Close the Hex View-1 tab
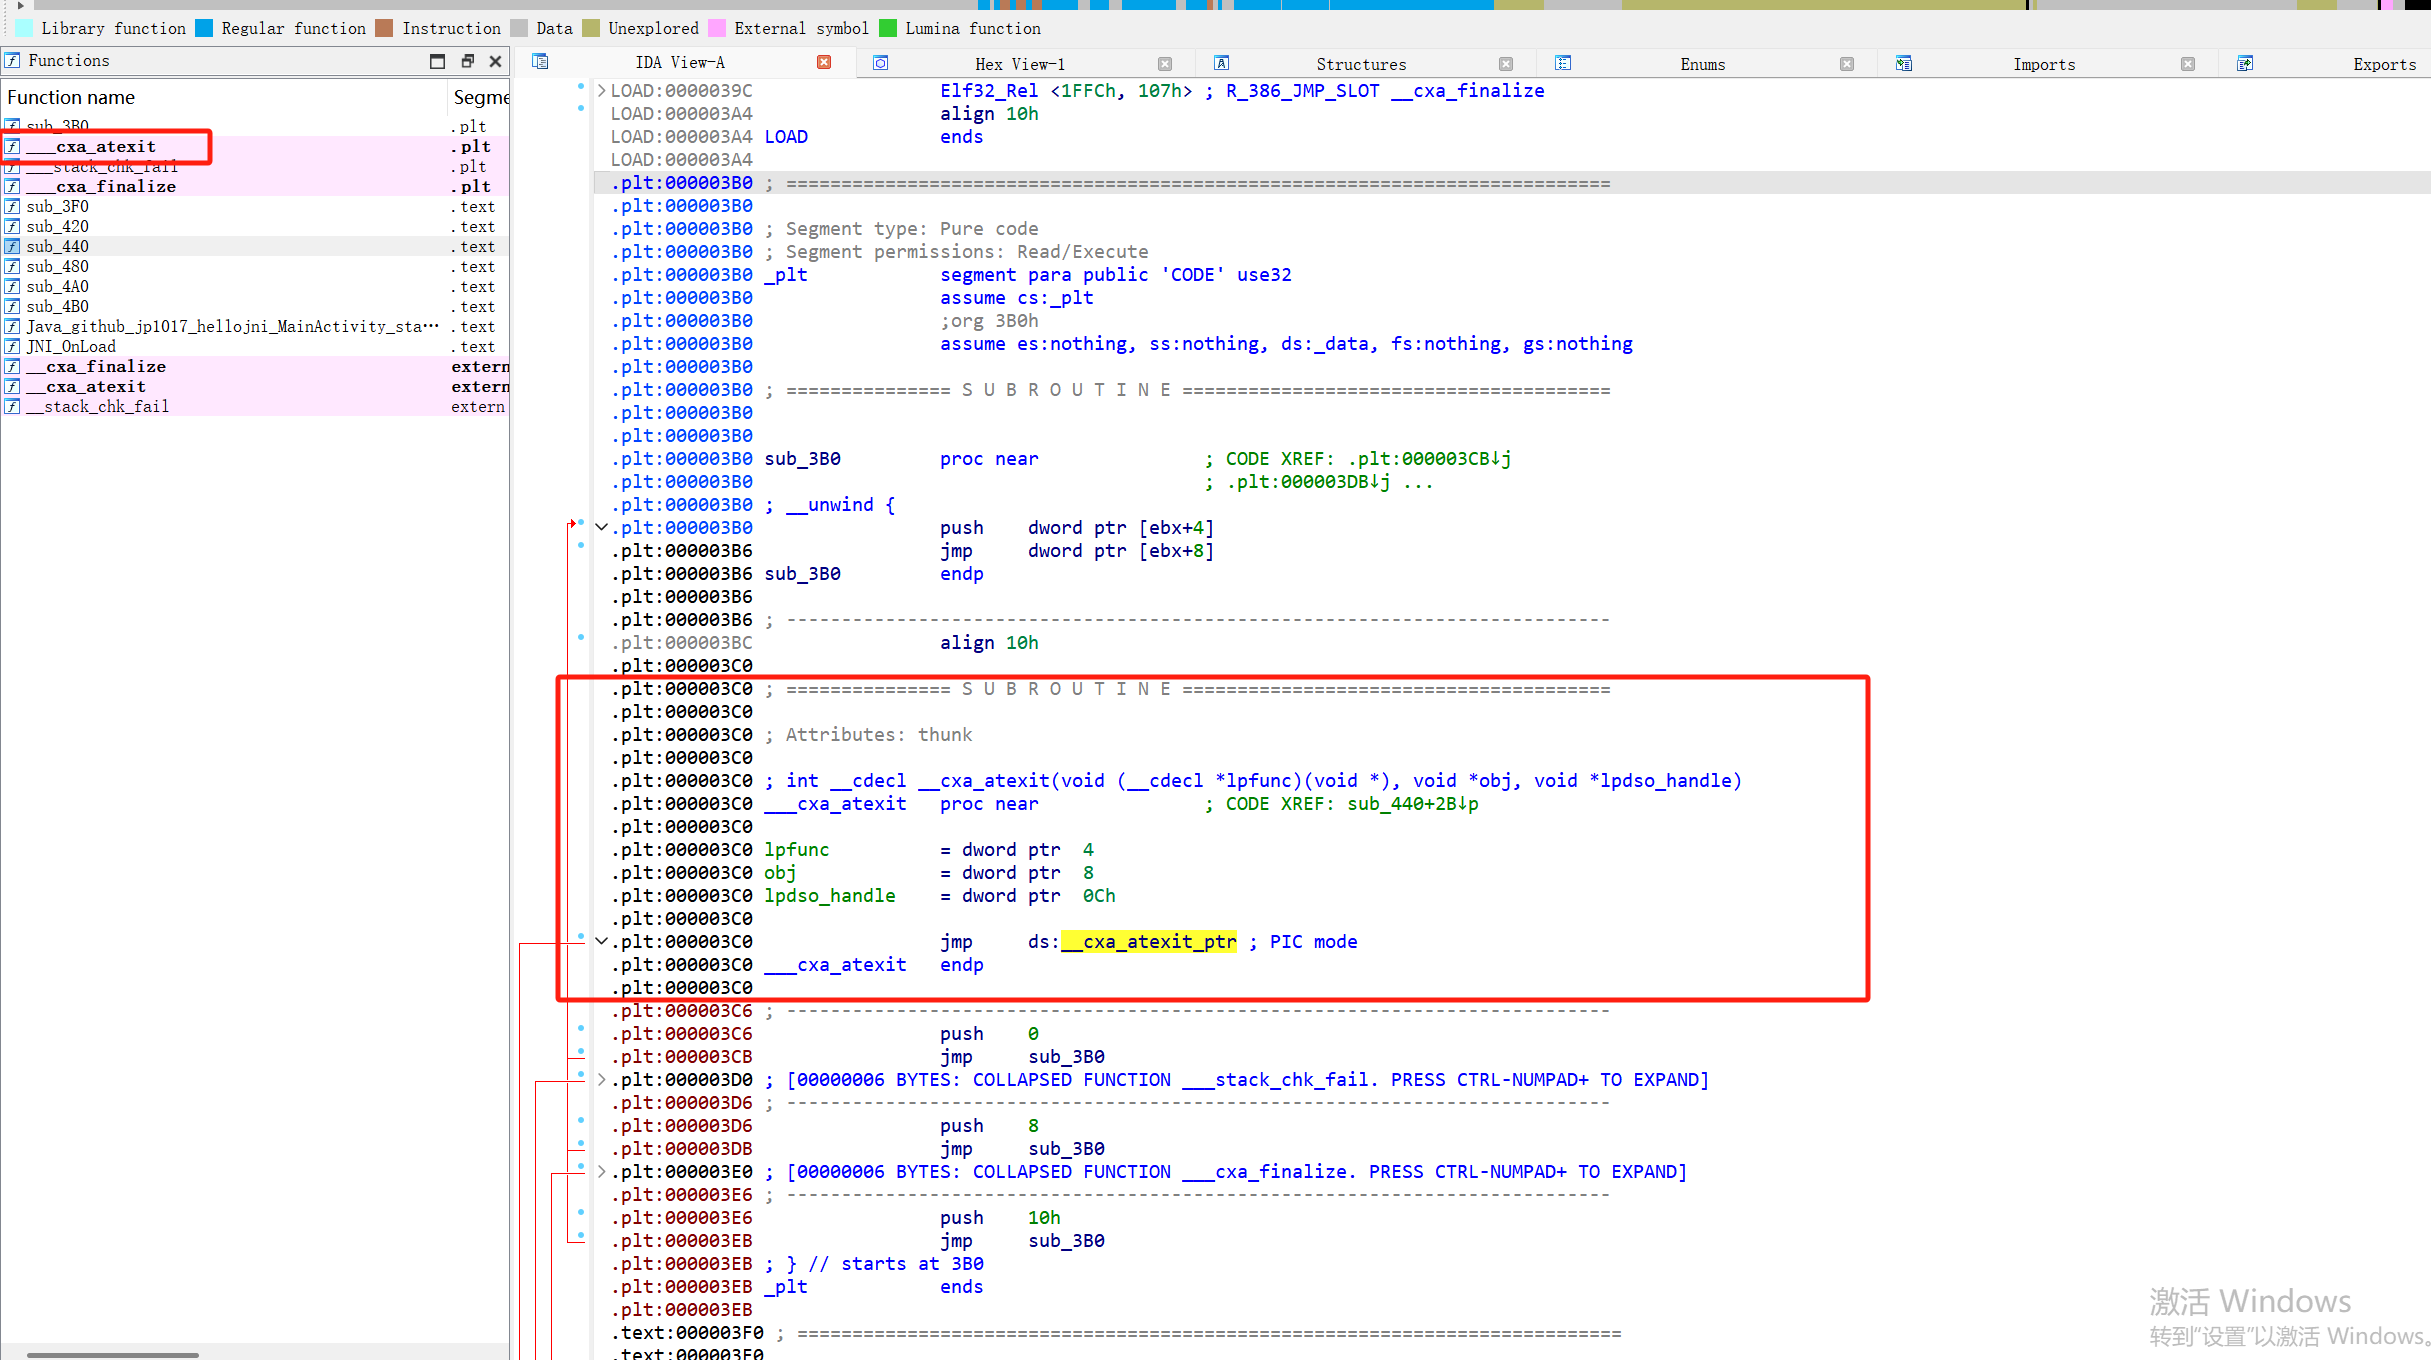2431x1360 pixels. tap(1165, 64)
